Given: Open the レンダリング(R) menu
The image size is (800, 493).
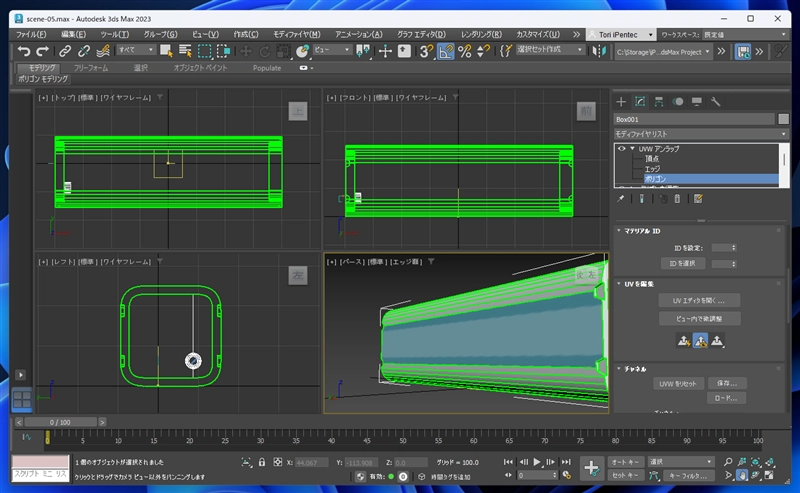Looking at the screenshot, I should click(482, 33).
